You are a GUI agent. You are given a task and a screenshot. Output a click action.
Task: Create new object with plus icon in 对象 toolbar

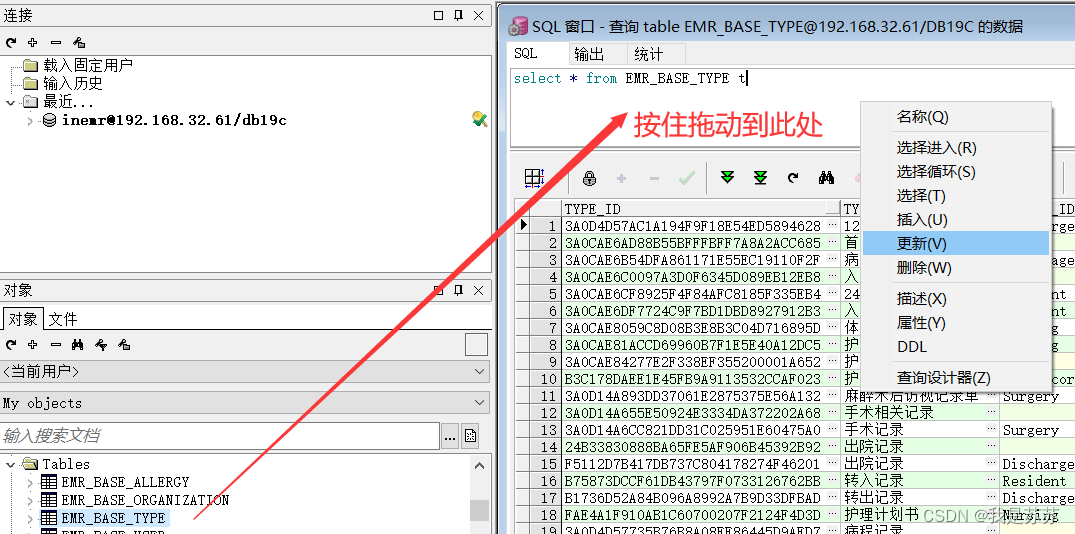(x=32, y=345)
